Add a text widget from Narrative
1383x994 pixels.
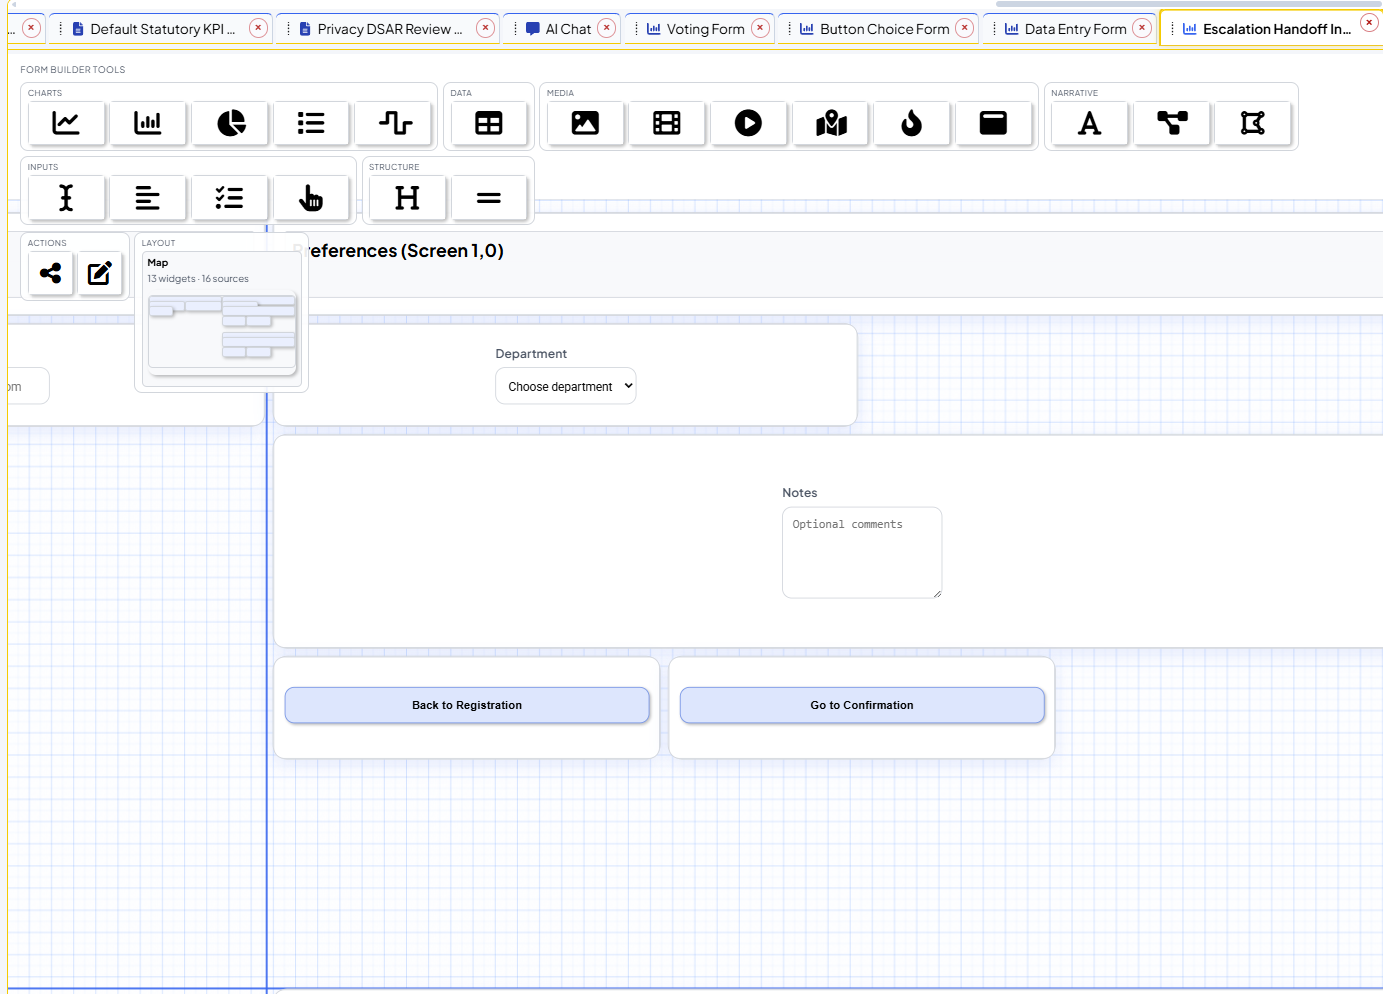(x=1089, y=123)
